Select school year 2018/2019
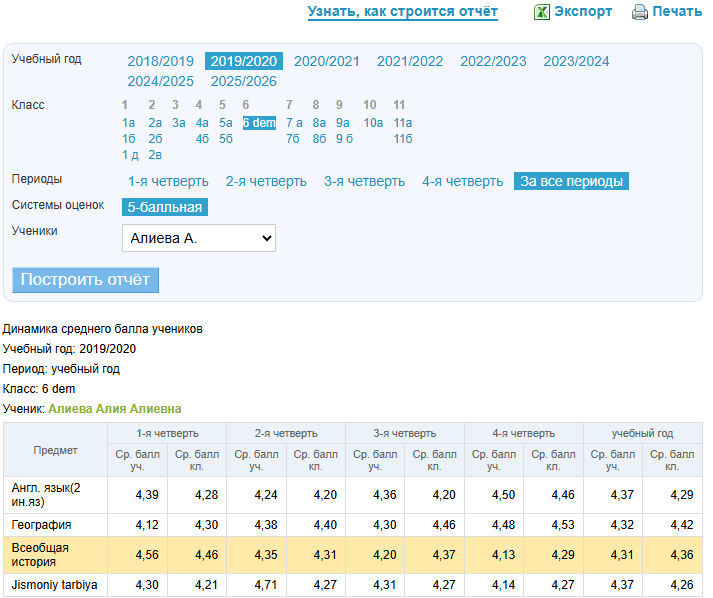 160,61
